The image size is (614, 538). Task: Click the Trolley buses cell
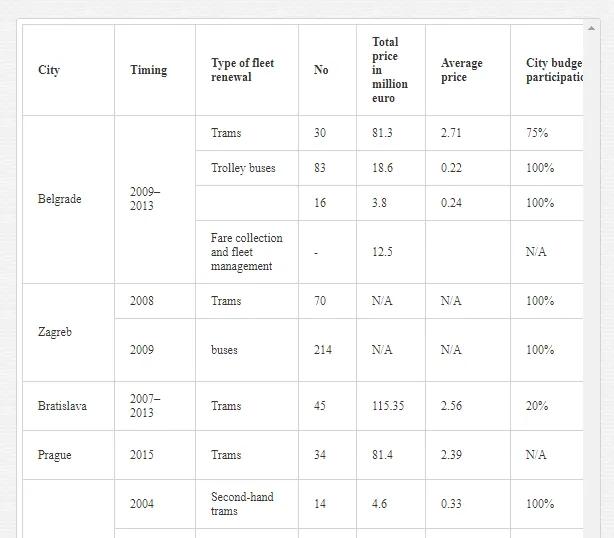tap(243, 168)
